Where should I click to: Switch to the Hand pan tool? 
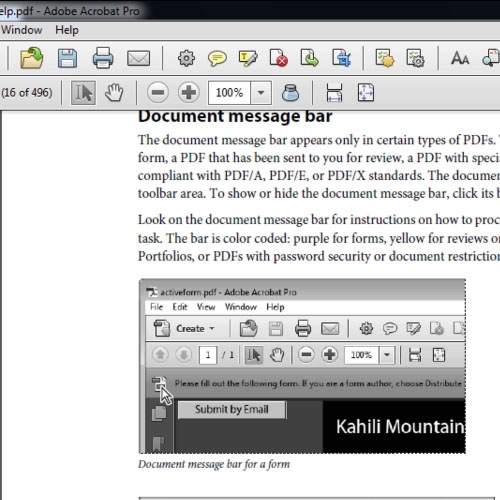(x=114, y=92)
